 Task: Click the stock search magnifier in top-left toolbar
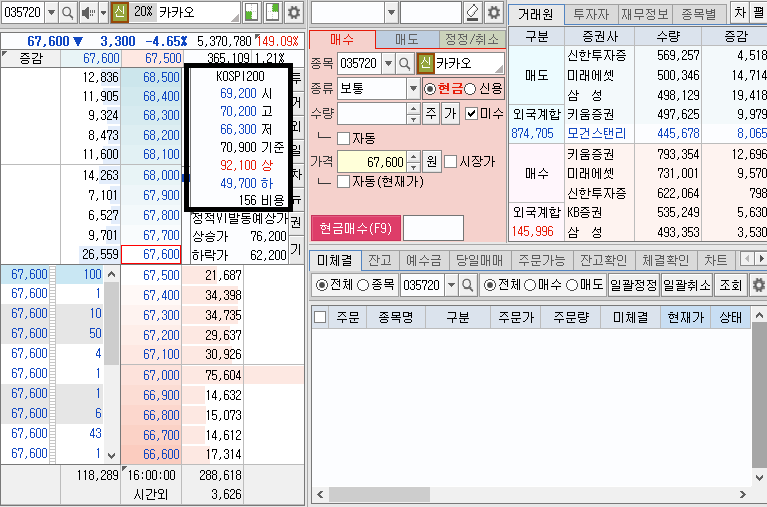[68, 13]
